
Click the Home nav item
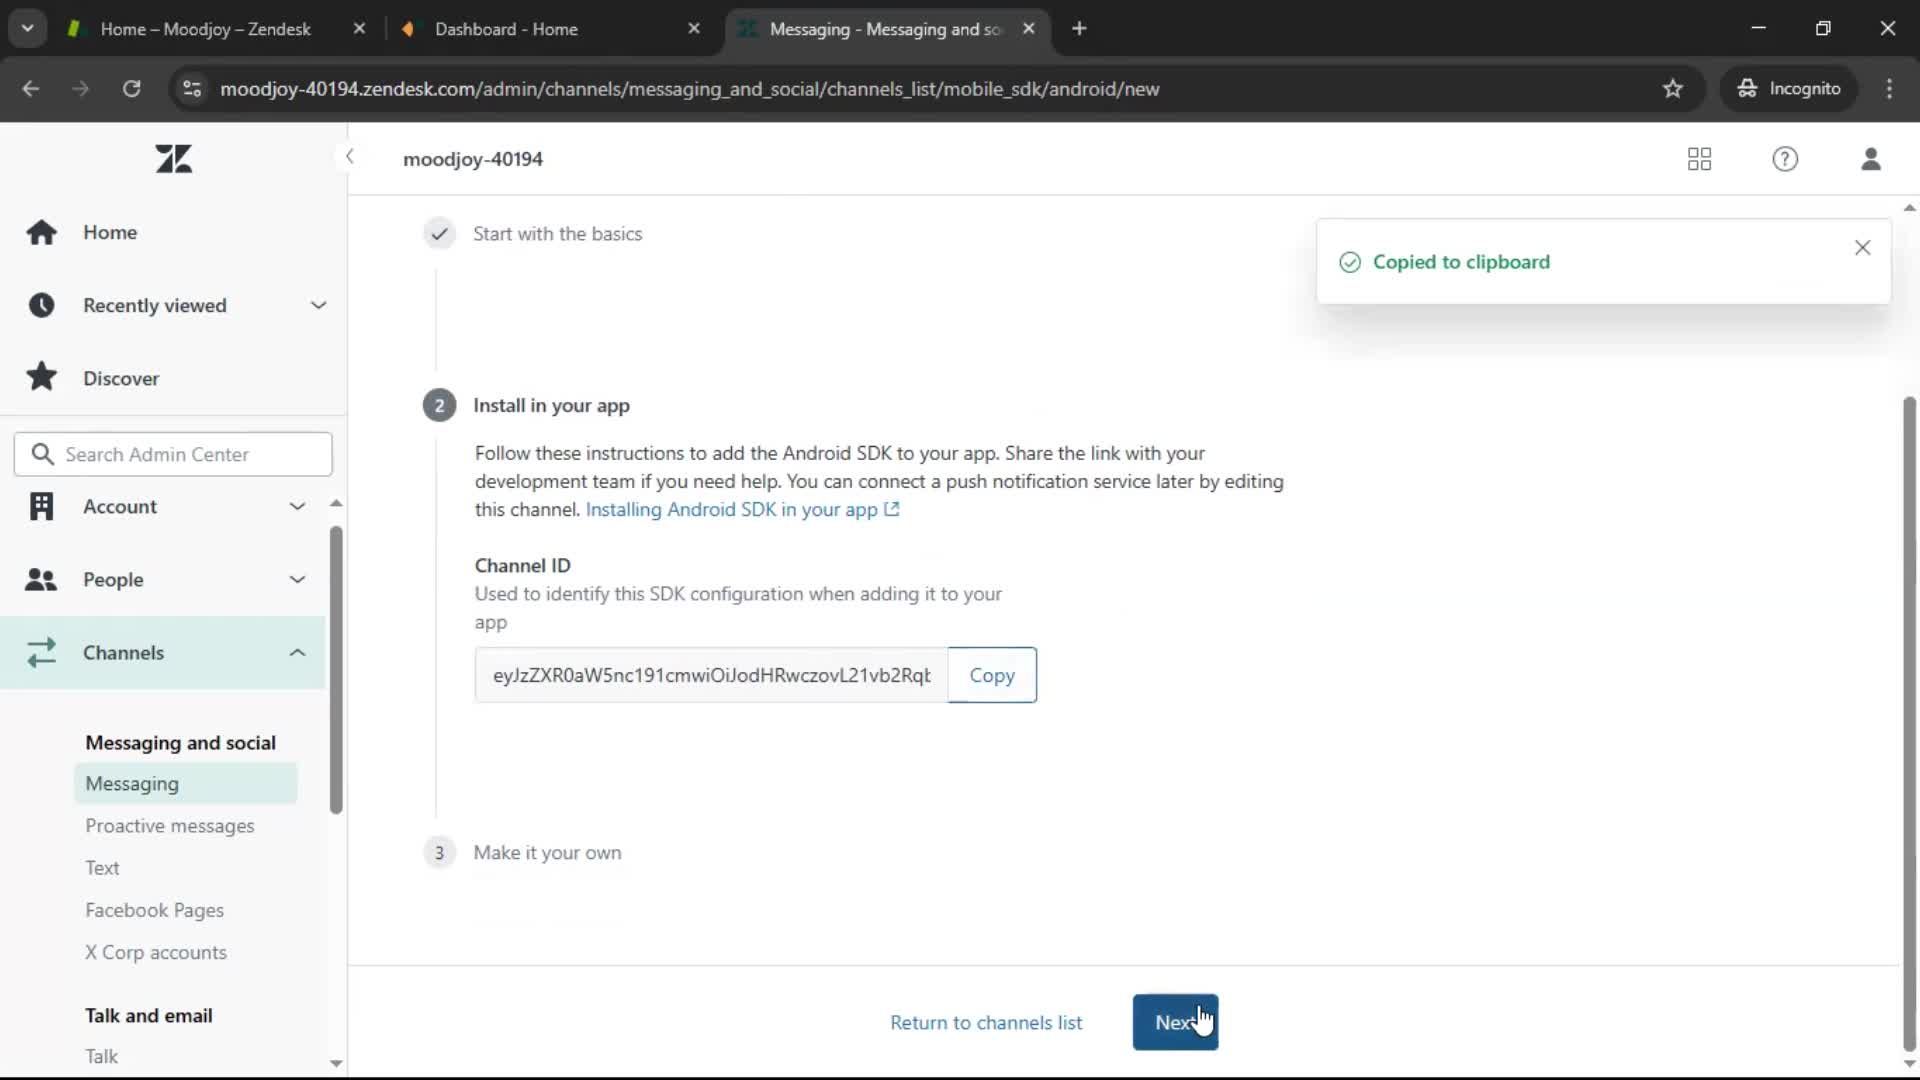click(x=110, y=233)
